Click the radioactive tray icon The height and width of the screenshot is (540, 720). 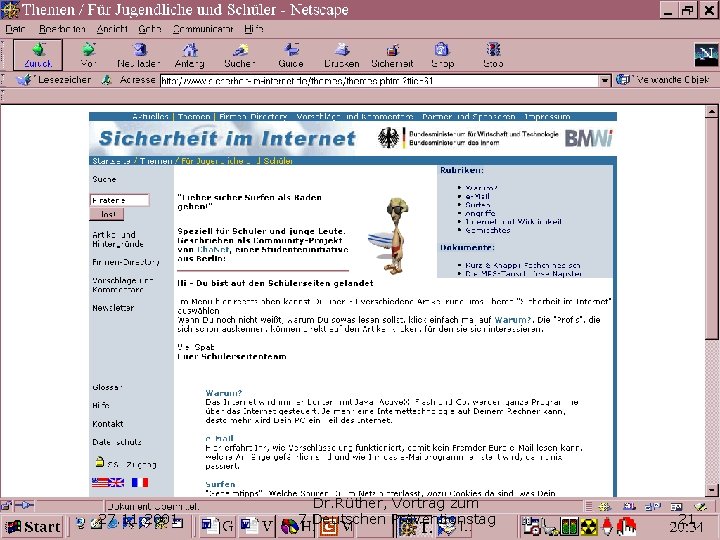pyautogui.click(x=589, y=527)
